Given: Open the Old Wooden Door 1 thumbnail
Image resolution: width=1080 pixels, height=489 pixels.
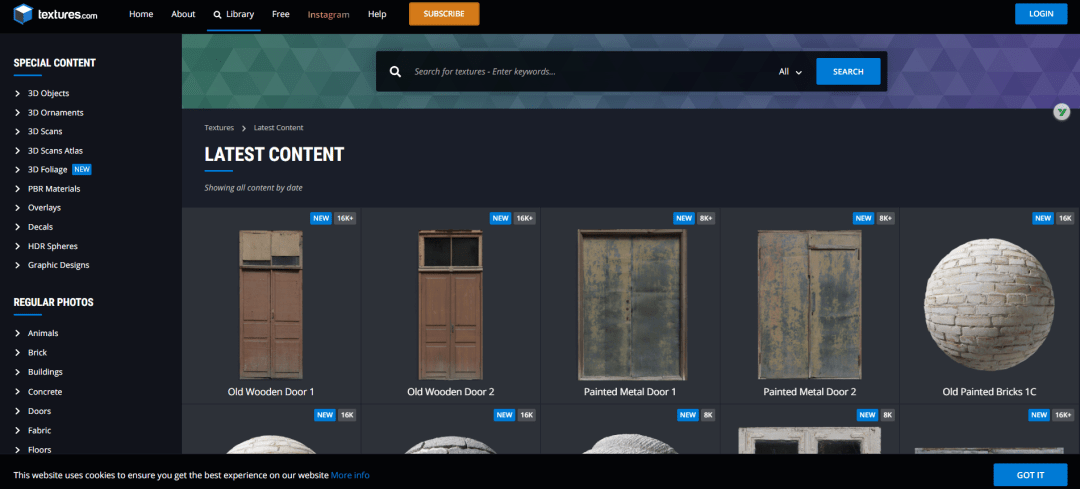Looking at the screenshot, I should 271,304.
